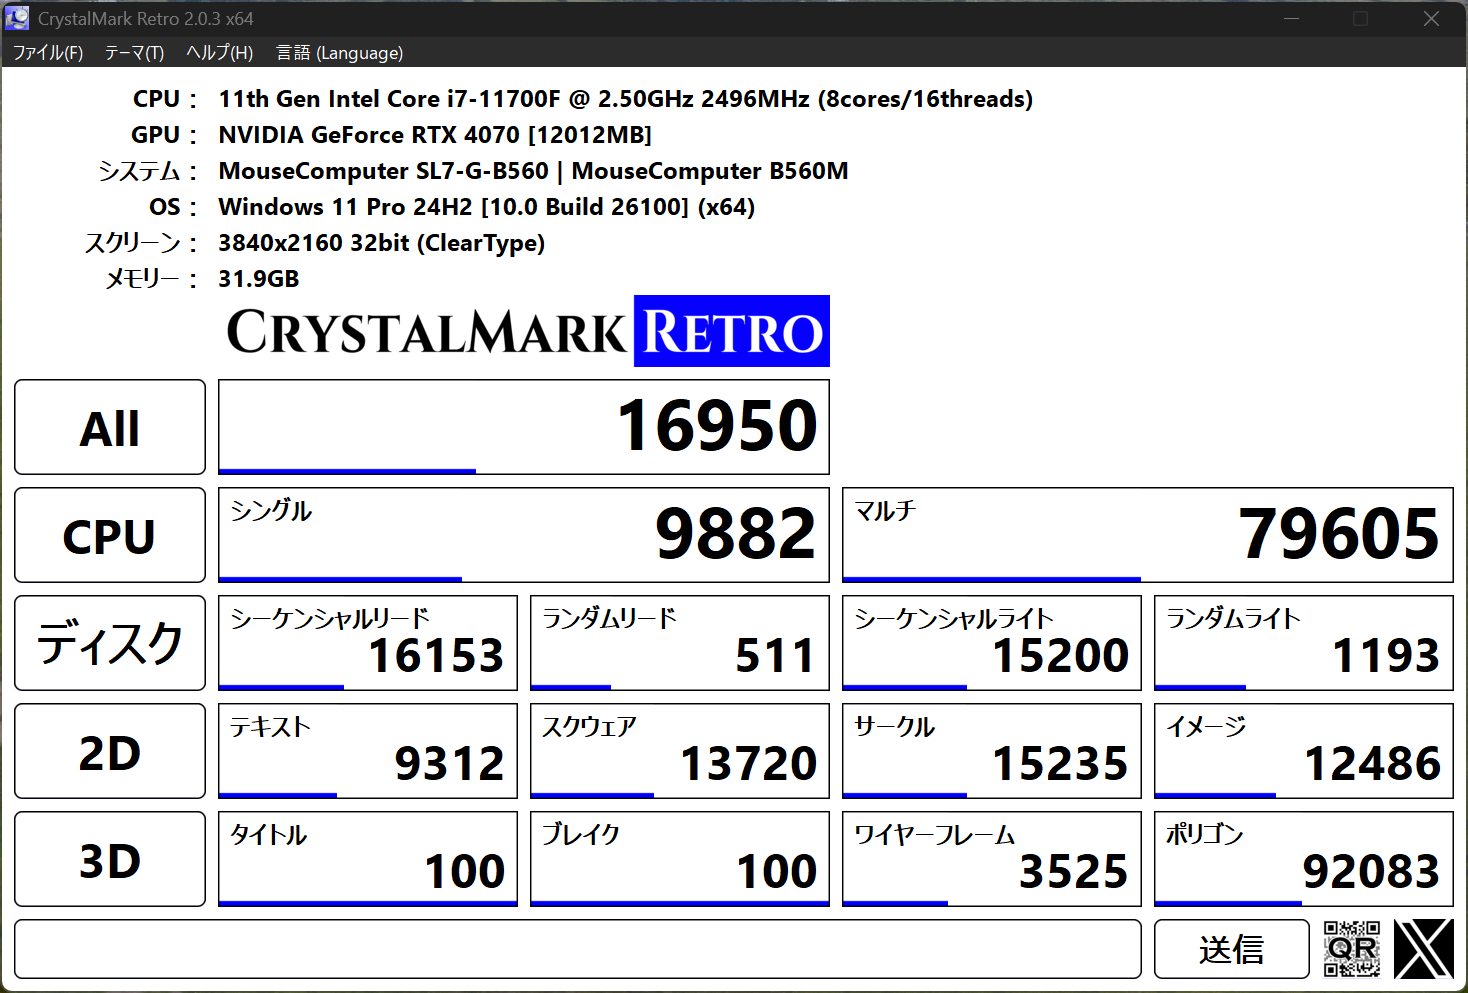Open the 言語 (Language) menu
Viewport: 1468px width, 993px height.
tap(339, 52)
